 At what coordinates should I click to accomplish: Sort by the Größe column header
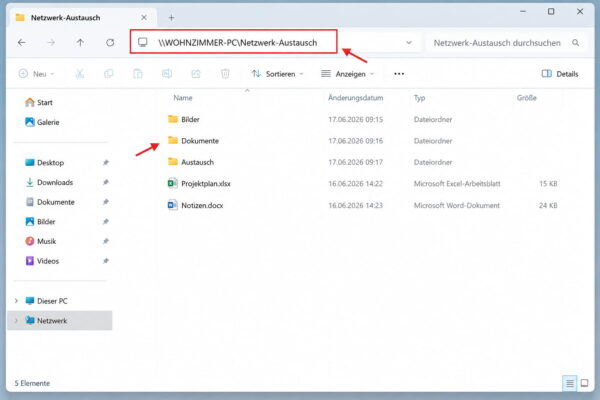point(527,98)
